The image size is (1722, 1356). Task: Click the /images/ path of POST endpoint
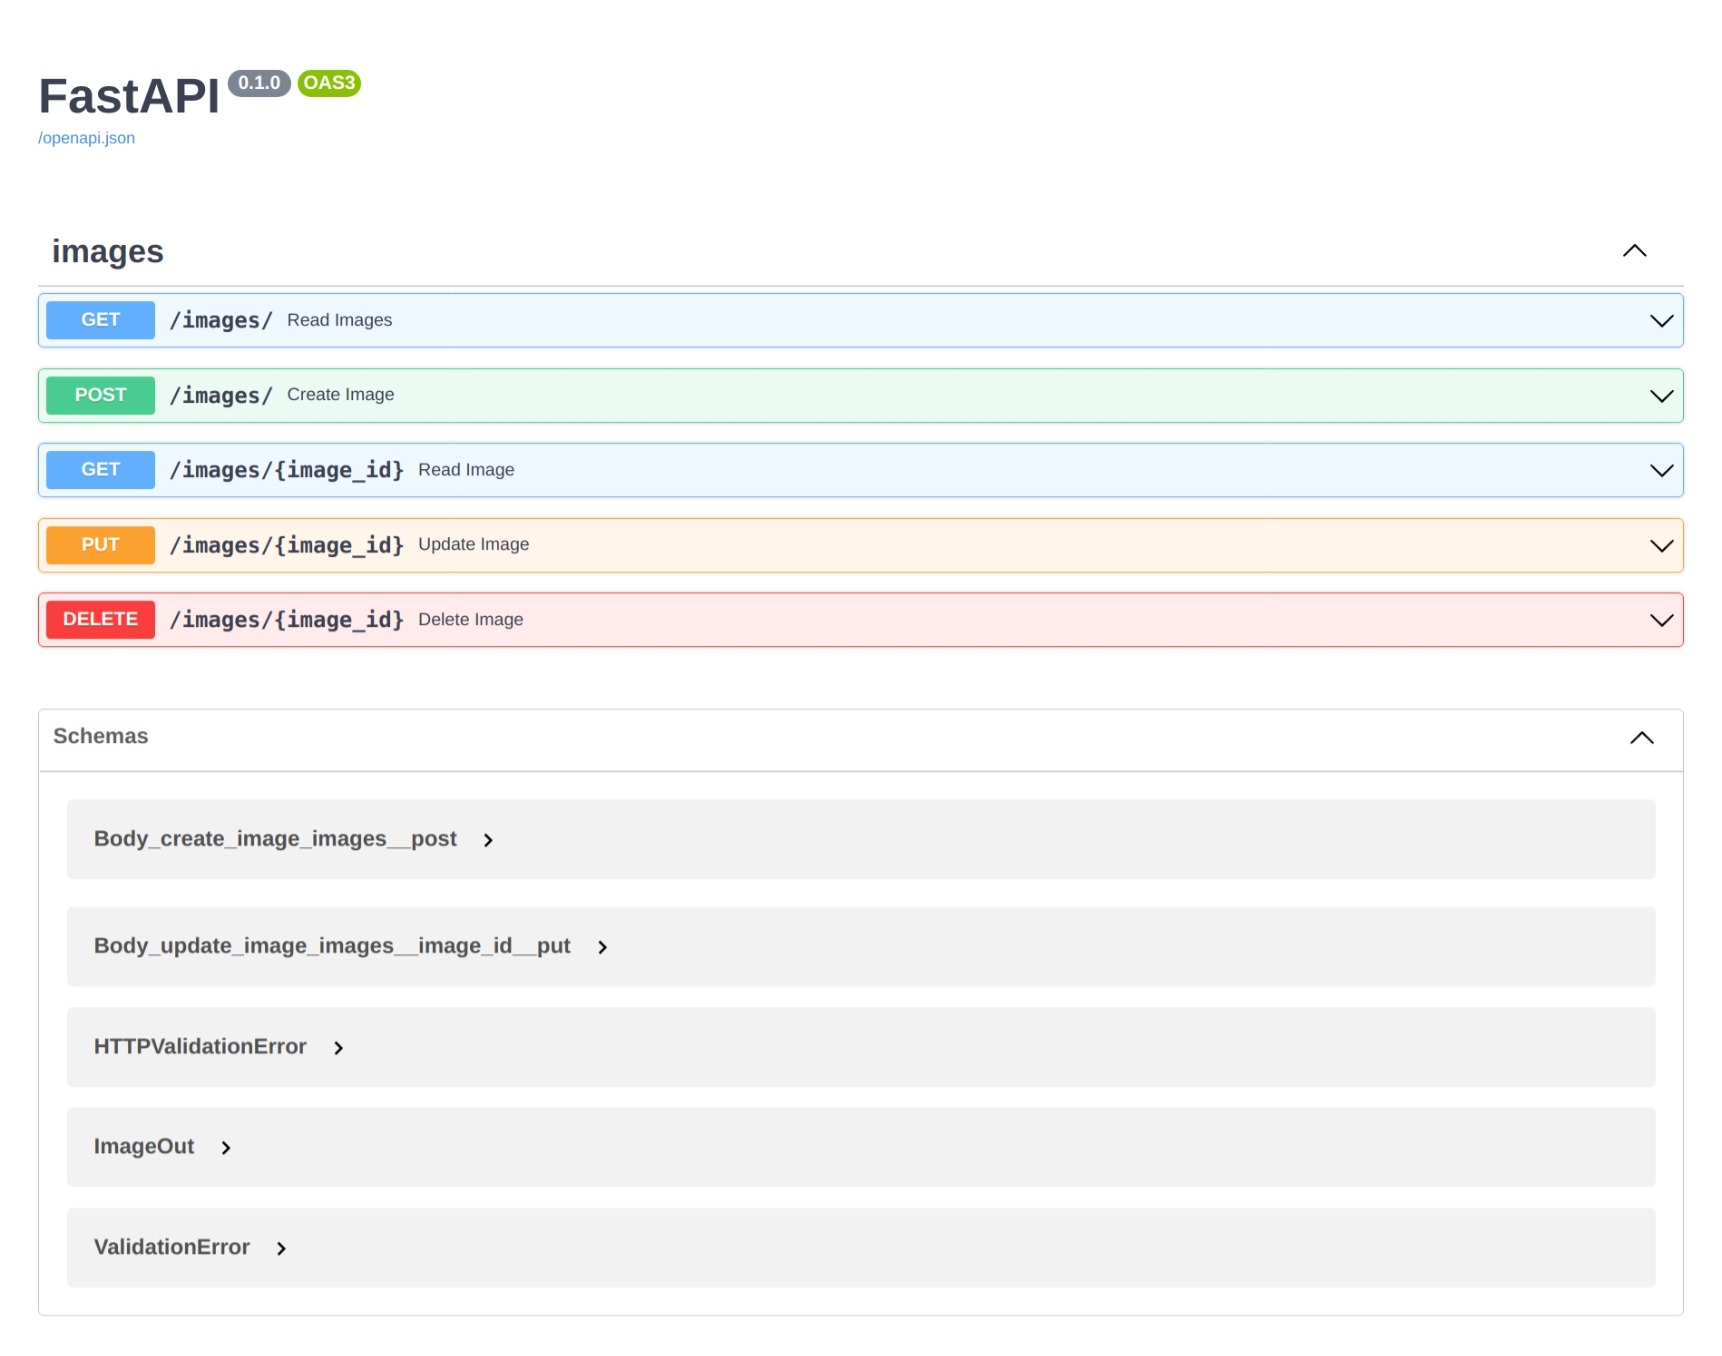[221, 395]
